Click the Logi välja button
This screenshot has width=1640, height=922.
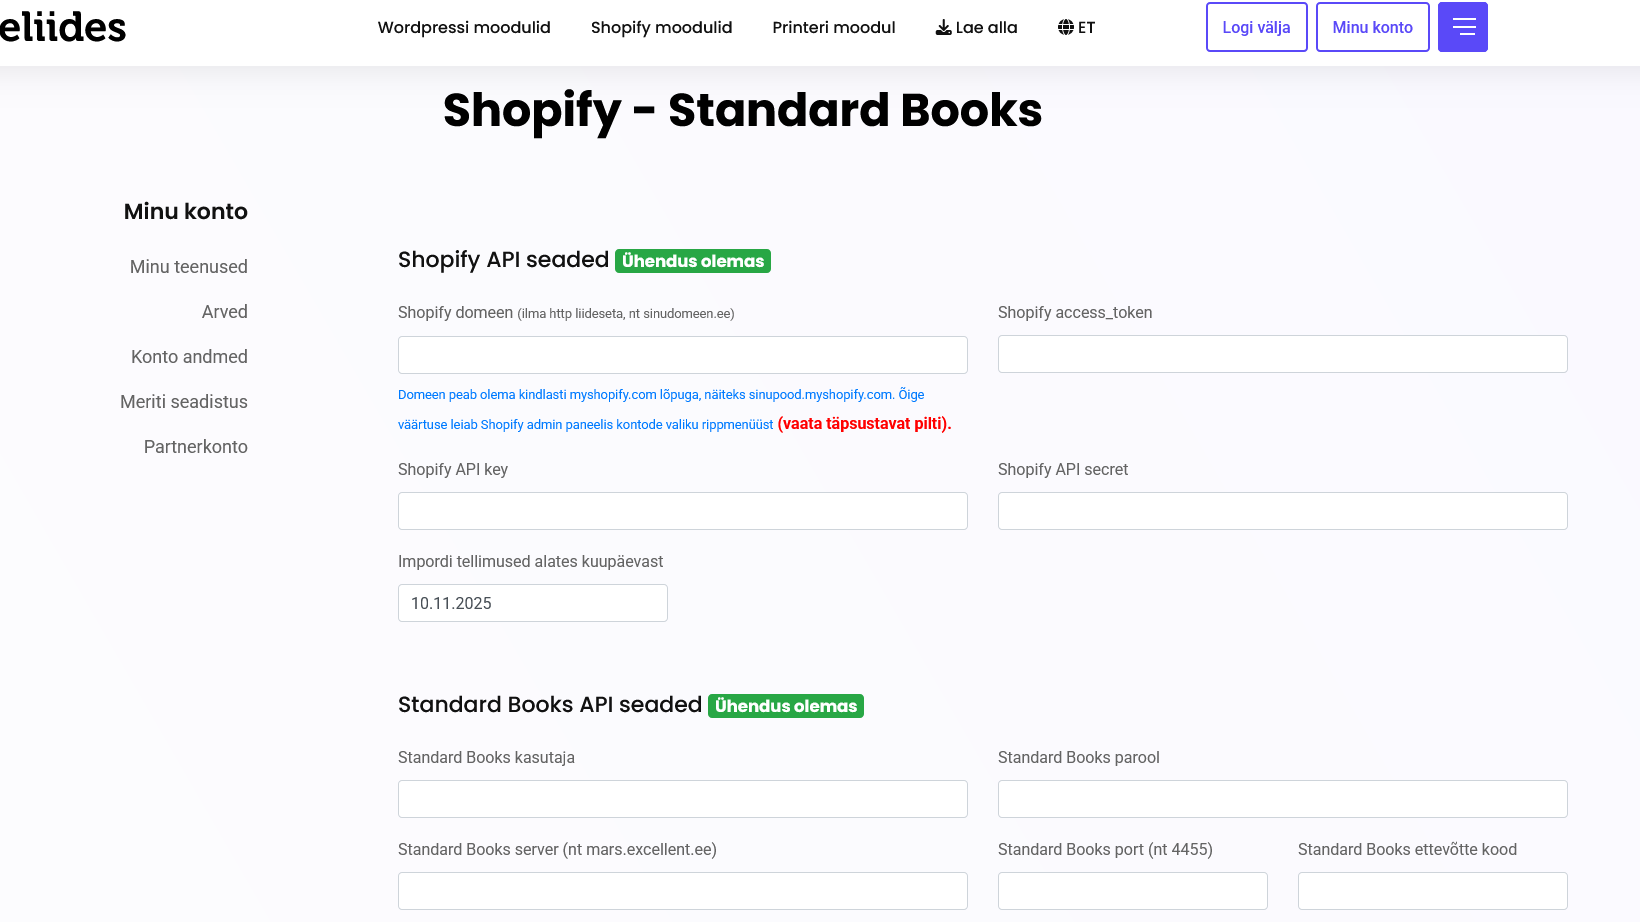1256,27
